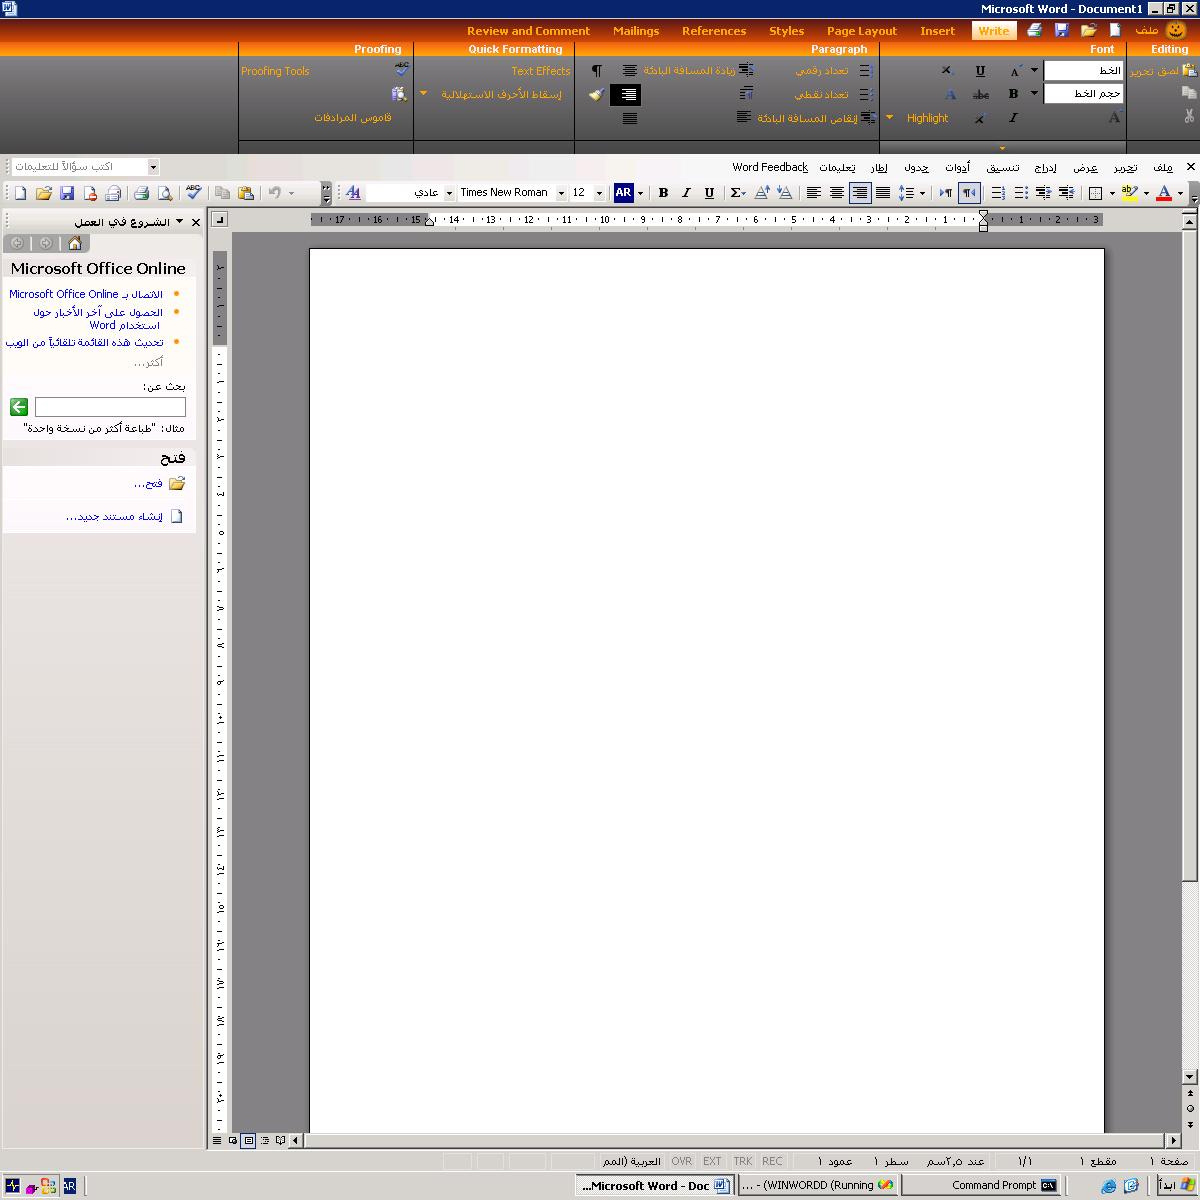Click the Home icon in task pane
The height and width of the screenshot is (1200, 1200).
coord(75,243)
